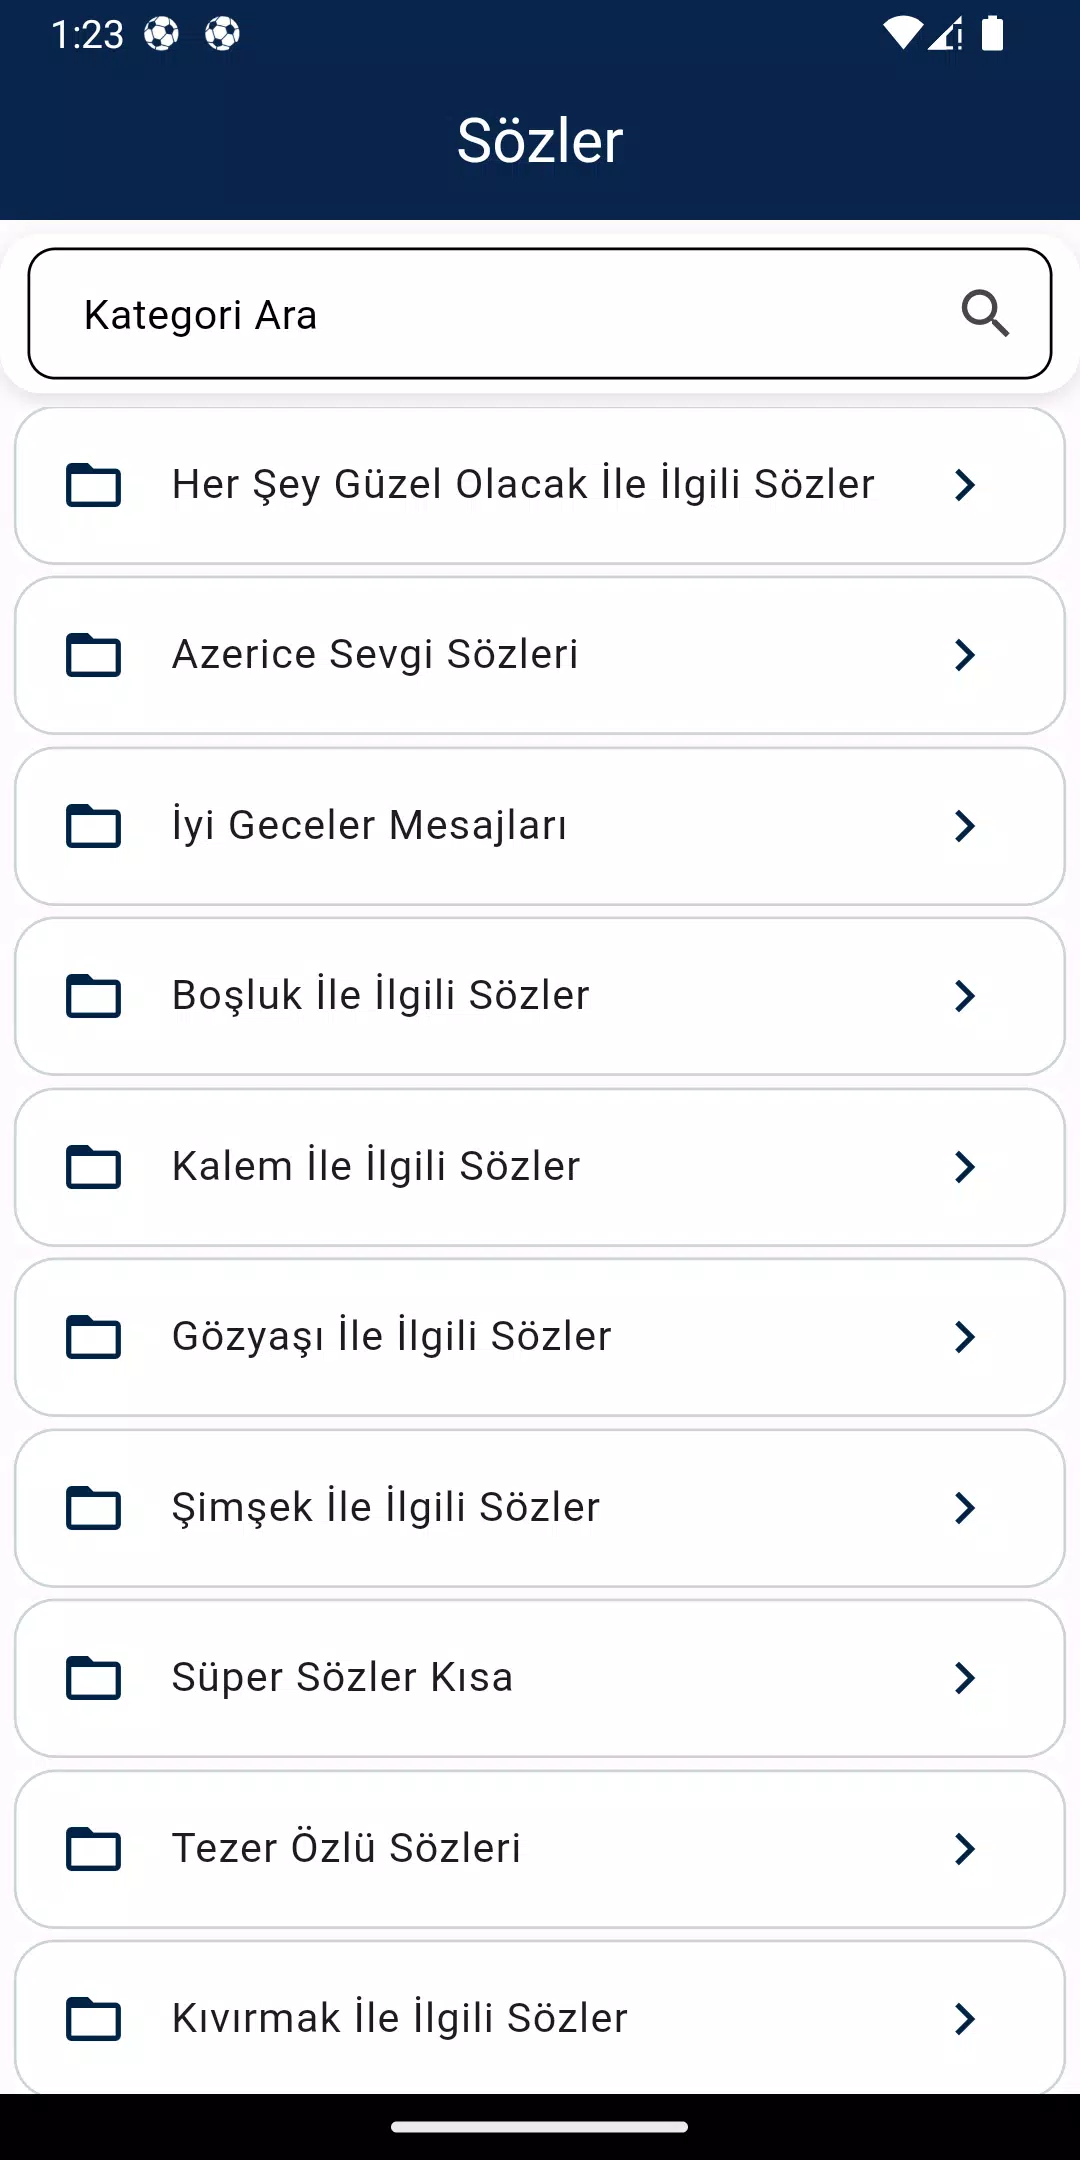Tap folder icon beside İyi Geceler Mesajları
1080x2160 pixels.
94,826
